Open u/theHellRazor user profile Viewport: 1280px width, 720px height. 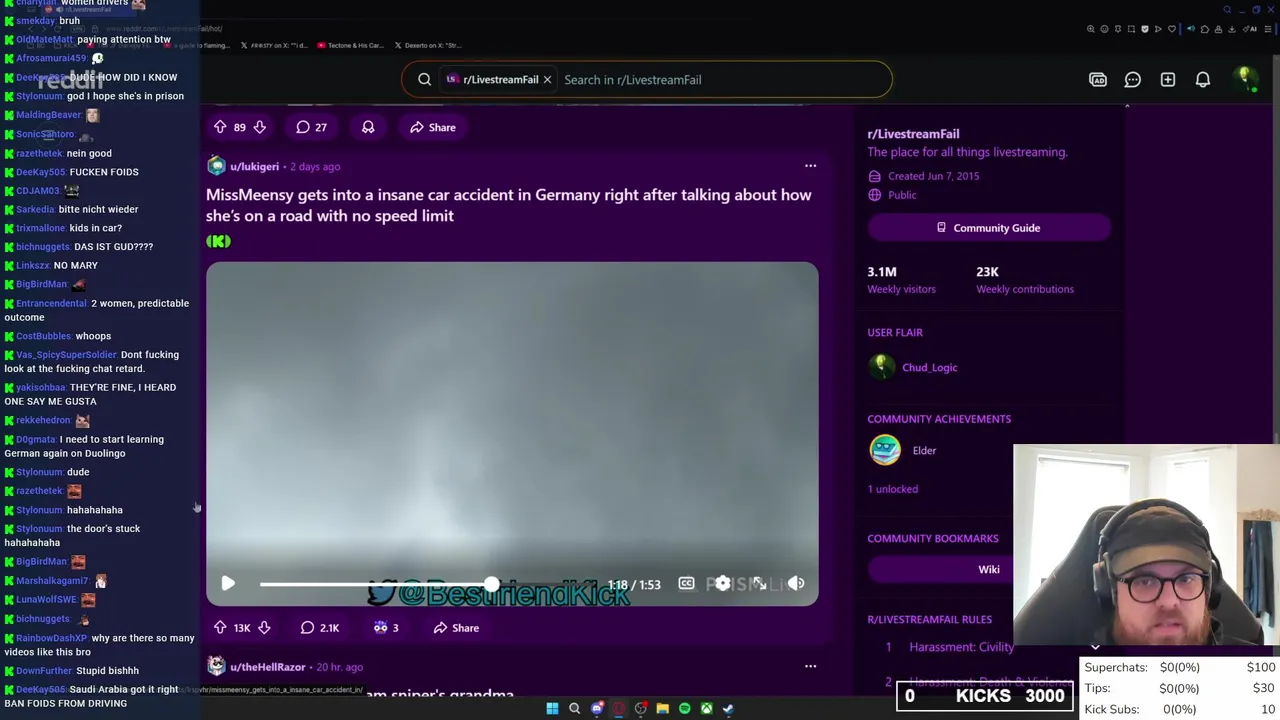[x=267, y=667]
